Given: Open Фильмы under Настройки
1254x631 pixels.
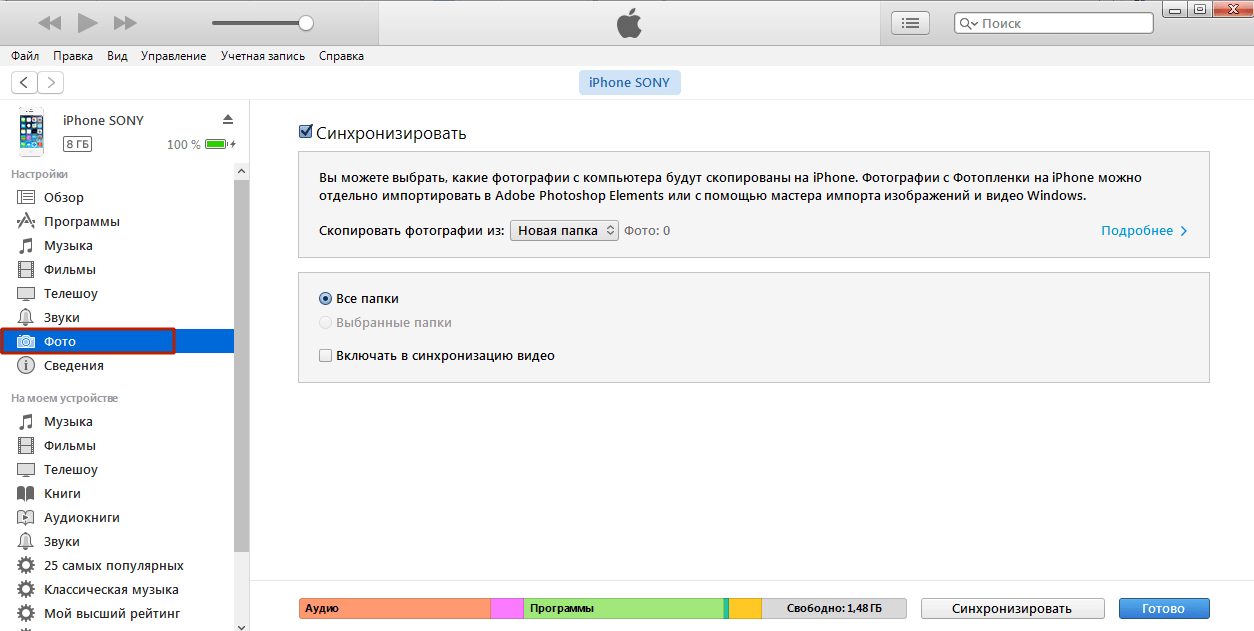Looking at the screenshot, I should (117, 269).
